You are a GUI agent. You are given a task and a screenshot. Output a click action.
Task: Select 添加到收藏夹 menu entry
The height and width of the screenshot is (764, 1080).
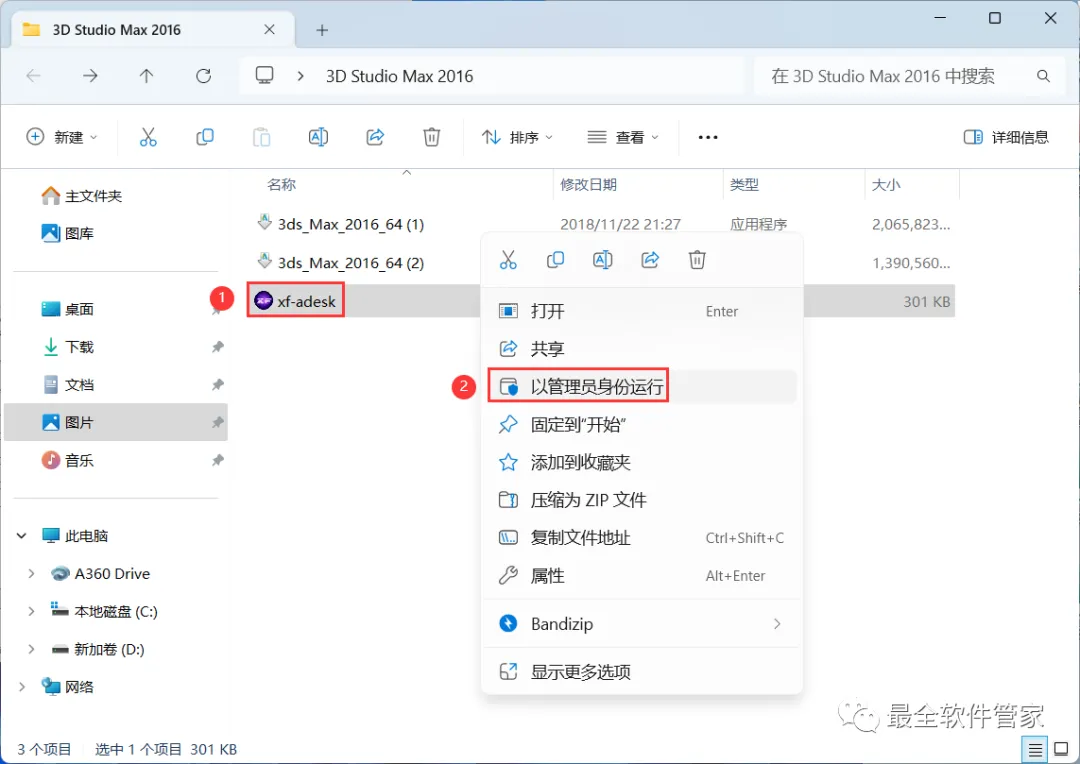[642, 462]
